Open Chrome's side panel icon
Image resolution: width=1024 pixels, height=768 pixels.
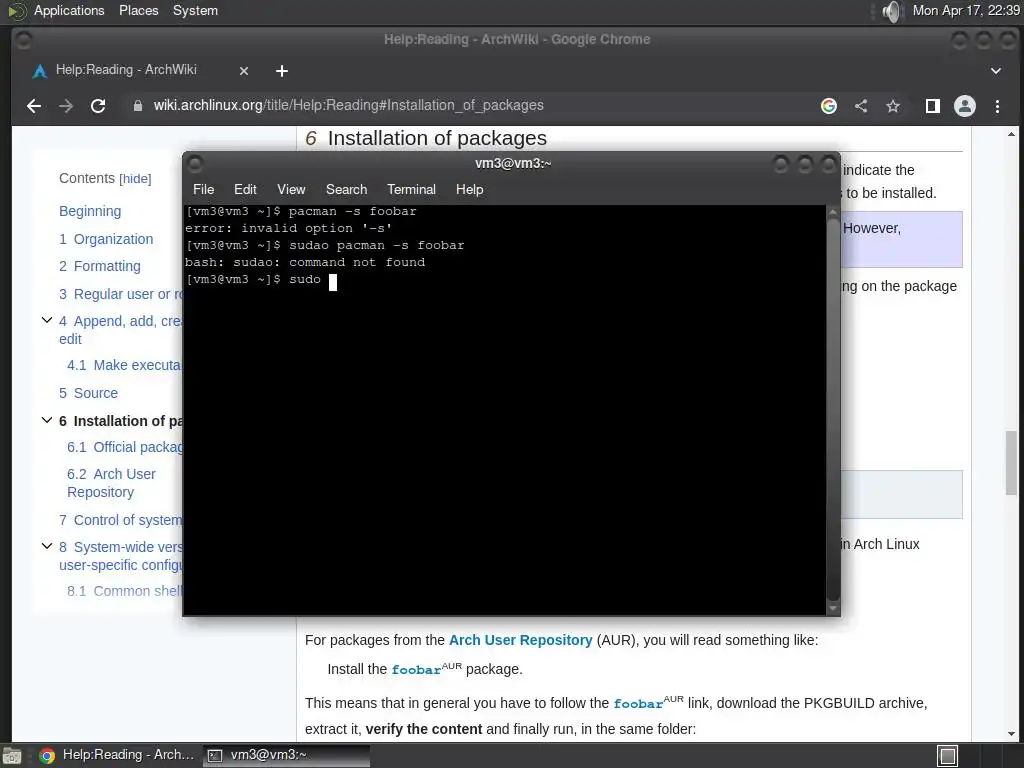click(933, 106)
